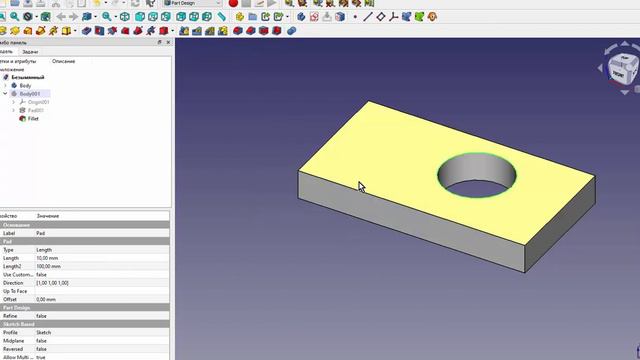Click the Create Body icon
The width and height of the screenshot is (640, 360).
tap(301, 17)
